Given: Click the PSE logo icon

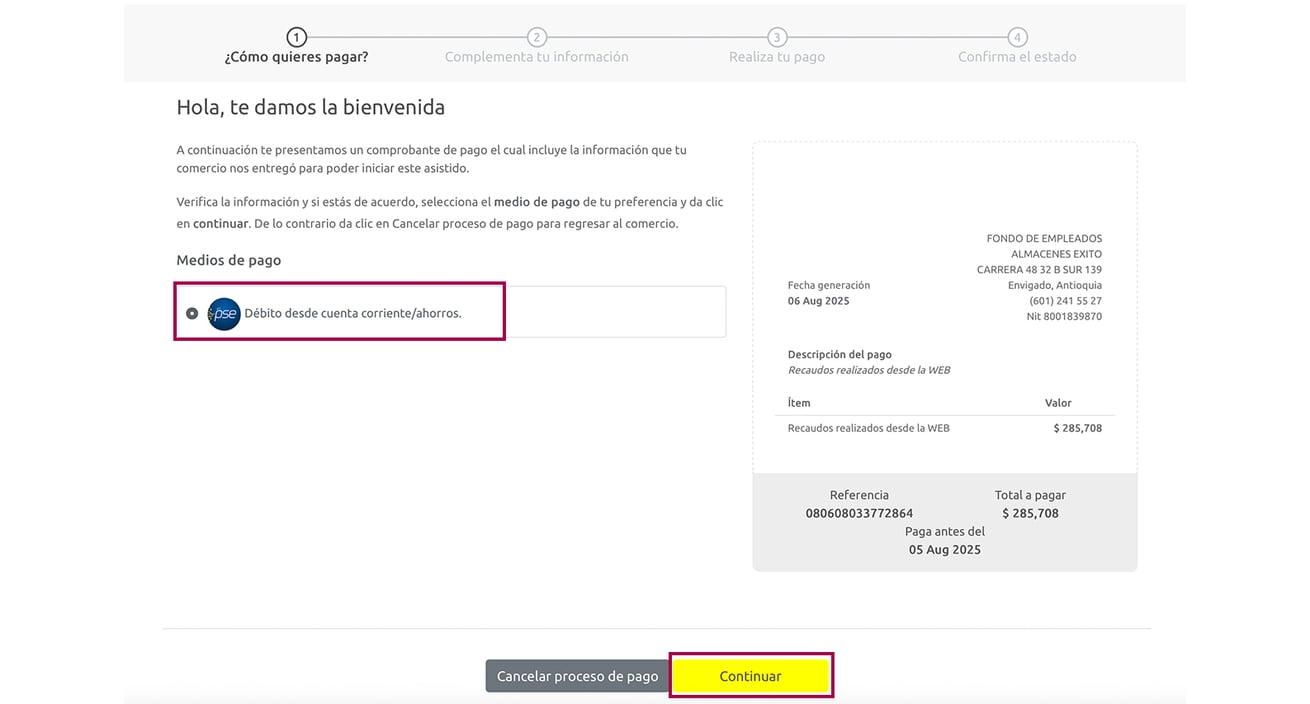Looking at the screenshot, I should (x=224, y=313).
